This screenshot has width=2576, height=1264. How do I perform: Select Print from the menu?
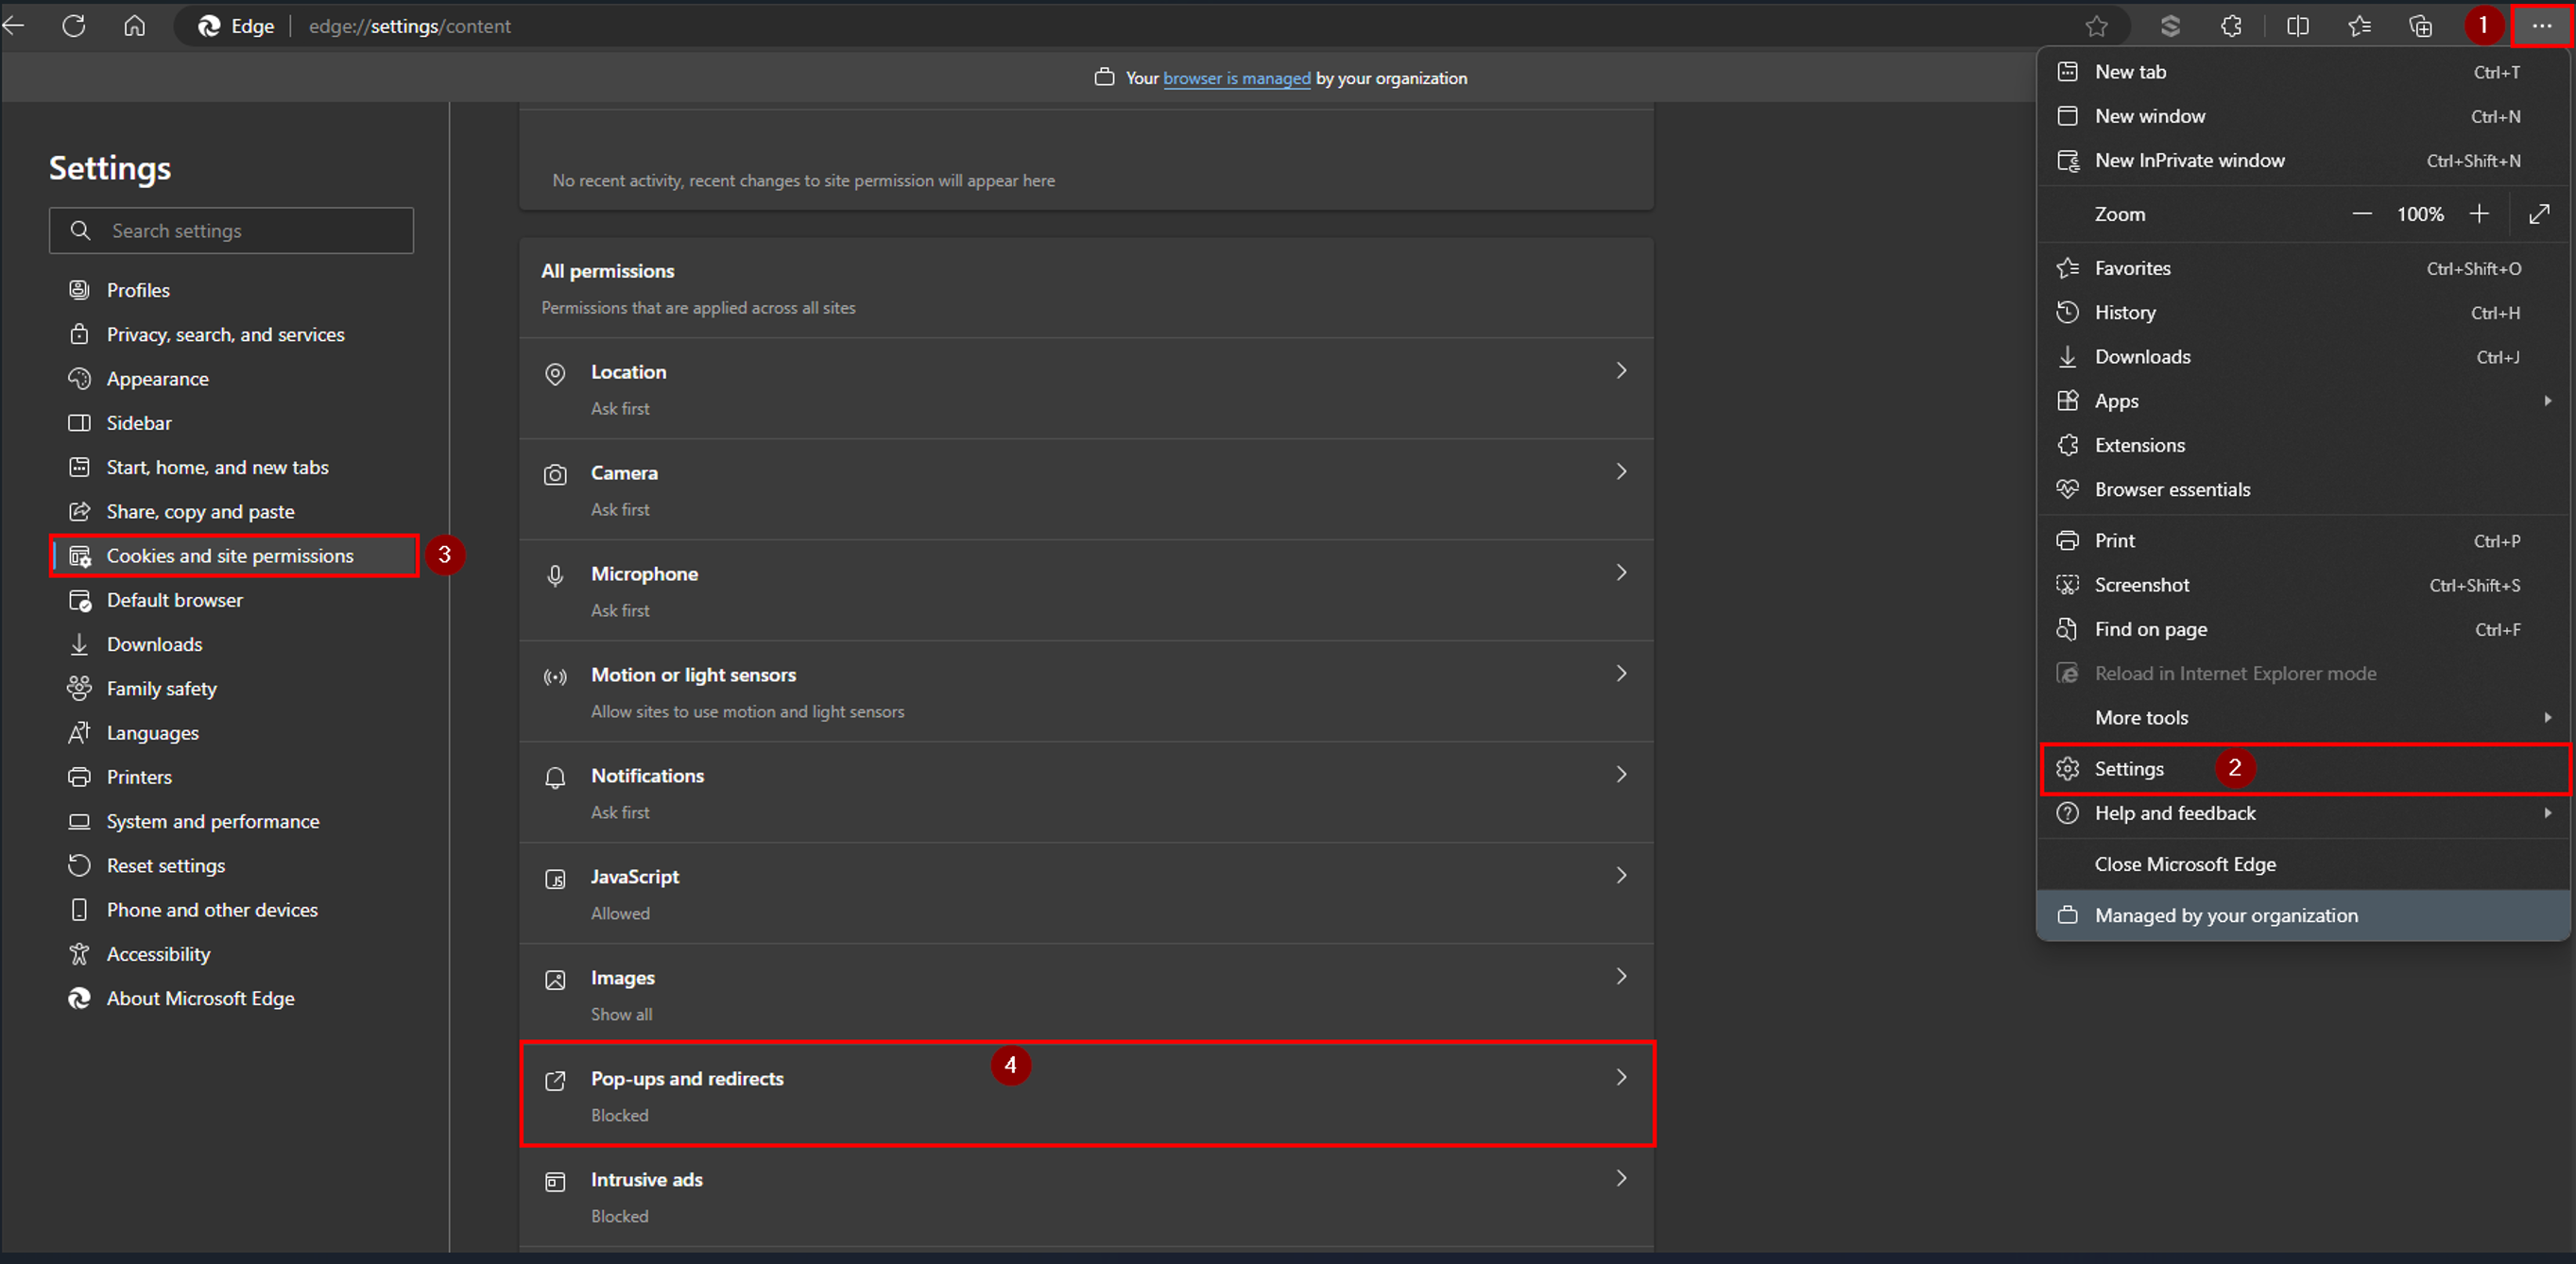[x=2303, y=541]
